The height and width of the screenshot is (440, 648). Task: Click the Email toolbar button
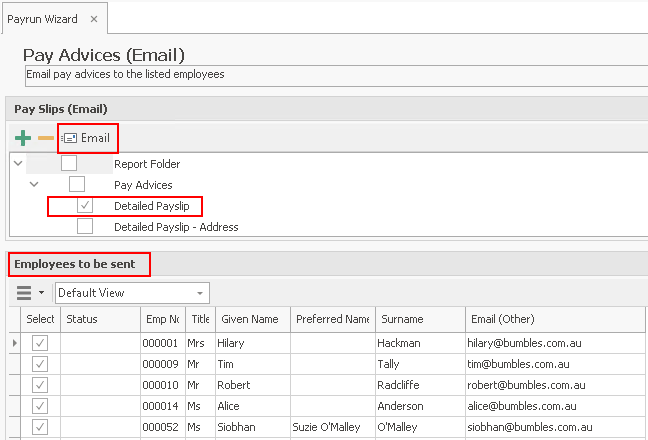(86, 138)
